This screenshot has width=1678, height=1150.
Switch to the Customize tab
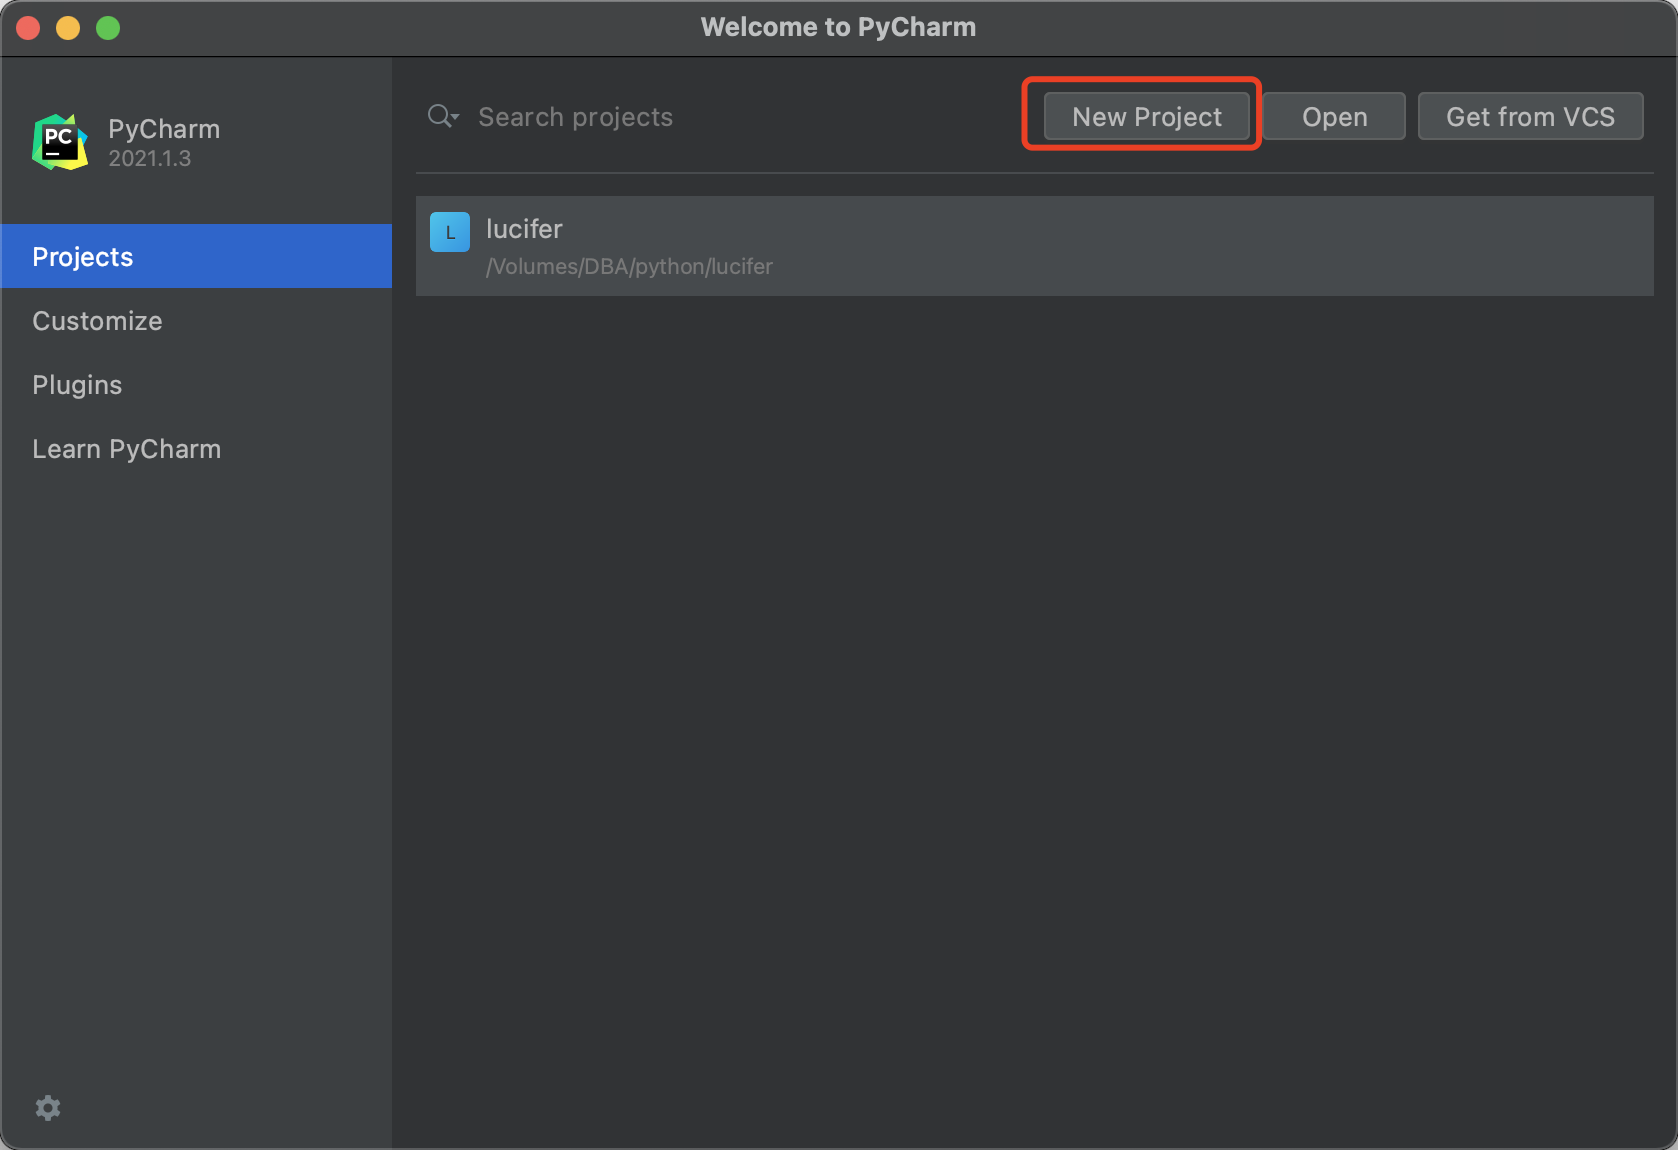tap(196, 320)
